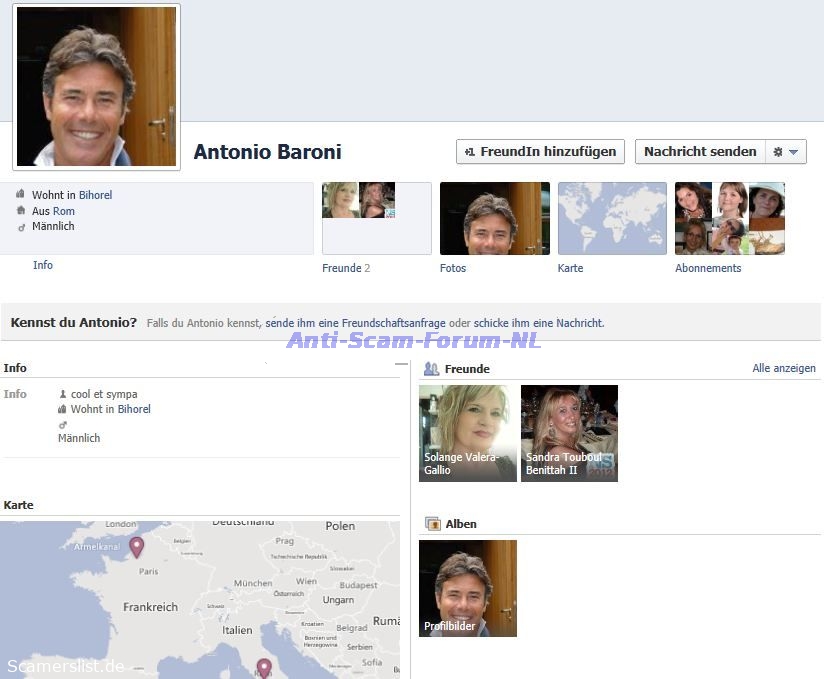Click the map pin in Italy
The image size is (824, 679).
point(264,667)
